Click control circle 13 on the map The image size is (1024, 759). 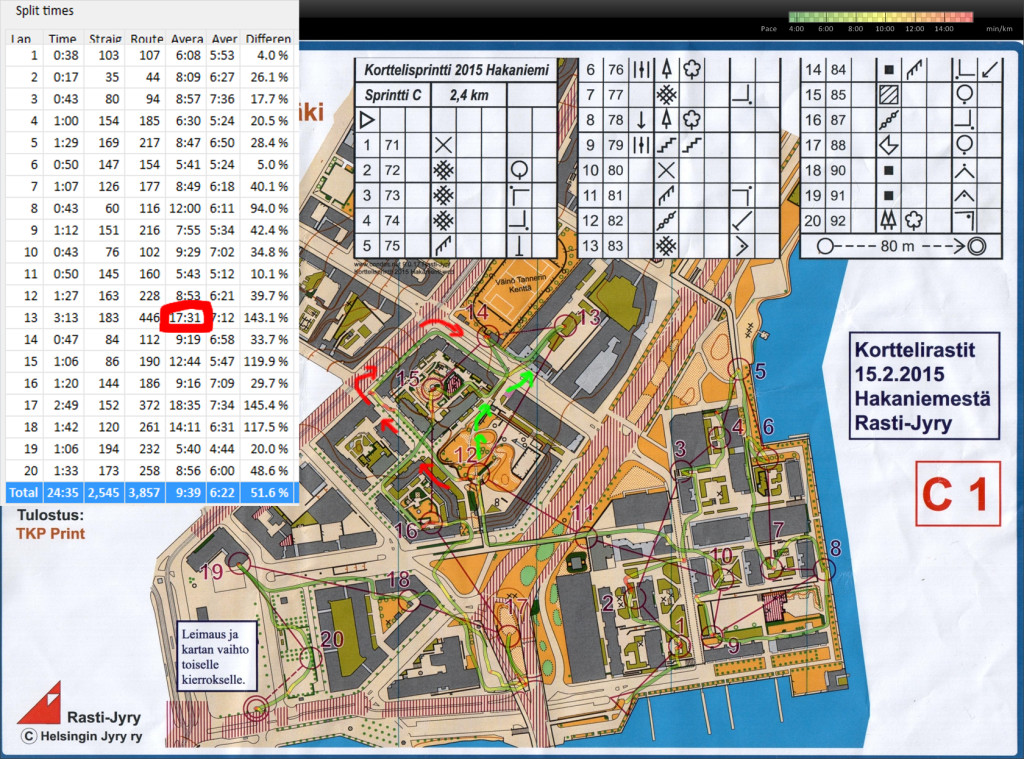pos(565,325)
